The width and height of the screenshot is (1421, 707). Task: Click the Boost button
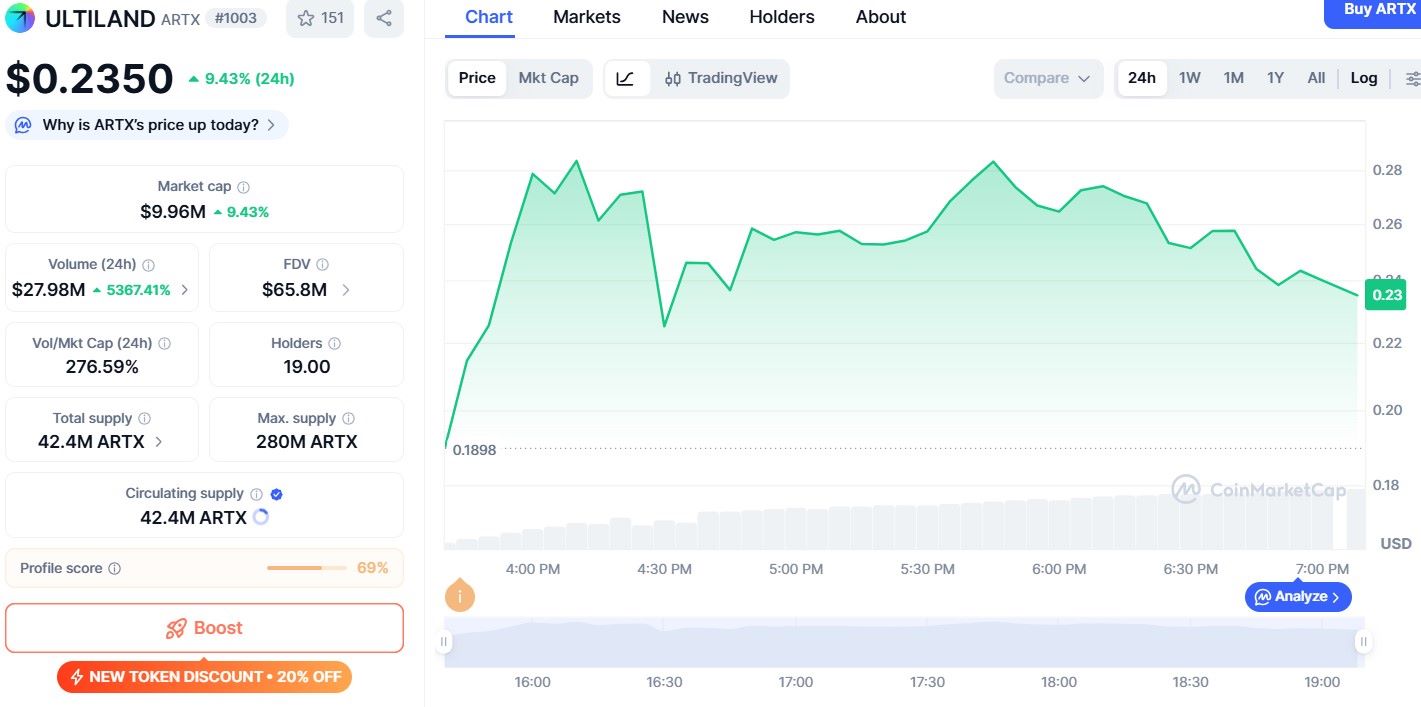[x=204, y=628]
